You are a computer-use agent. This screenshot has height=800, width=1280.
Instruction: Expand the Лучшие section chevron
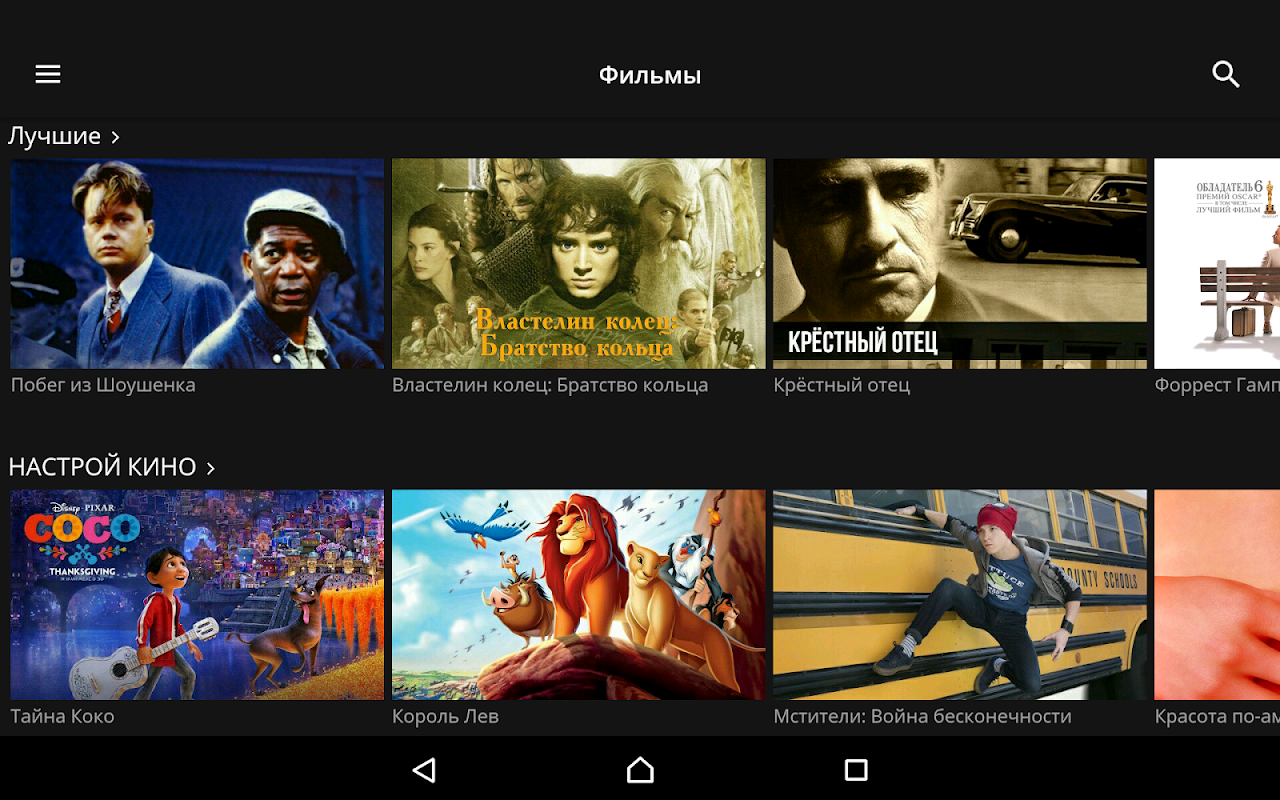click(115, 137)
